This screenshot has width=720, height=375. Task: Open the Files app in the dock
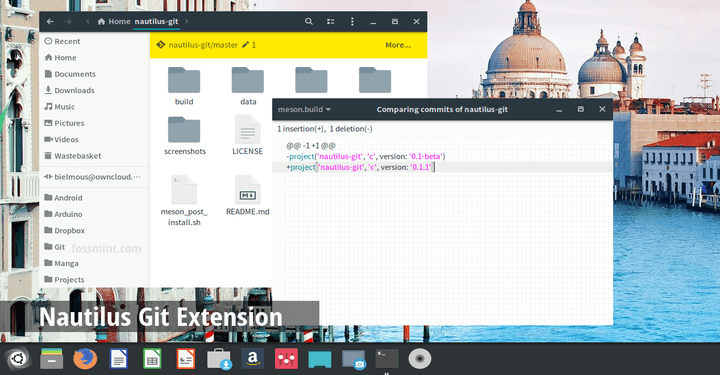click(51, 358)
